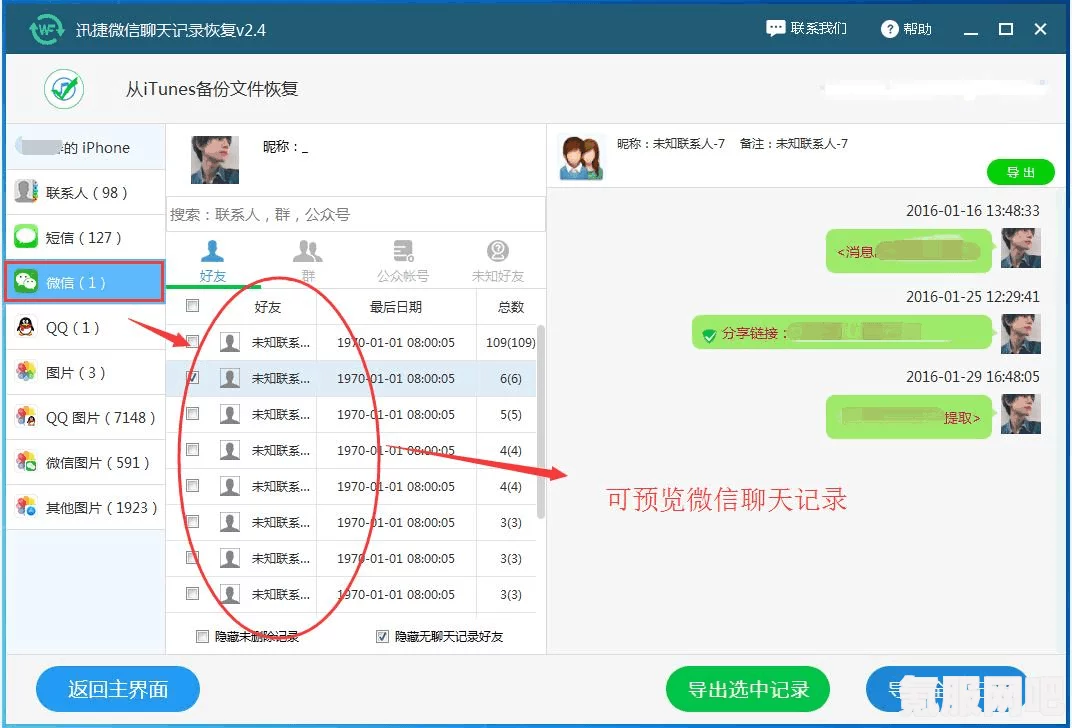
Task: Open 联系我们 chat bubble icon
Action: point(775,29)
